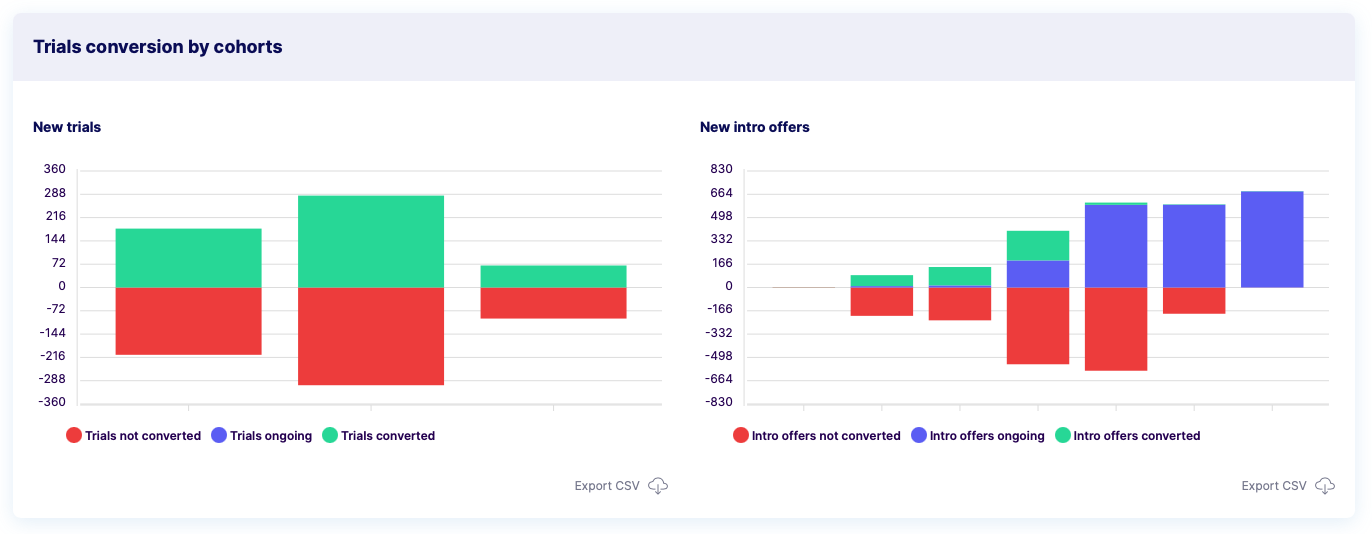This screenshot has width=1372, height=534.
Task: Click Export CSV link for New trials chart
Action: click(x=606, y=486)
